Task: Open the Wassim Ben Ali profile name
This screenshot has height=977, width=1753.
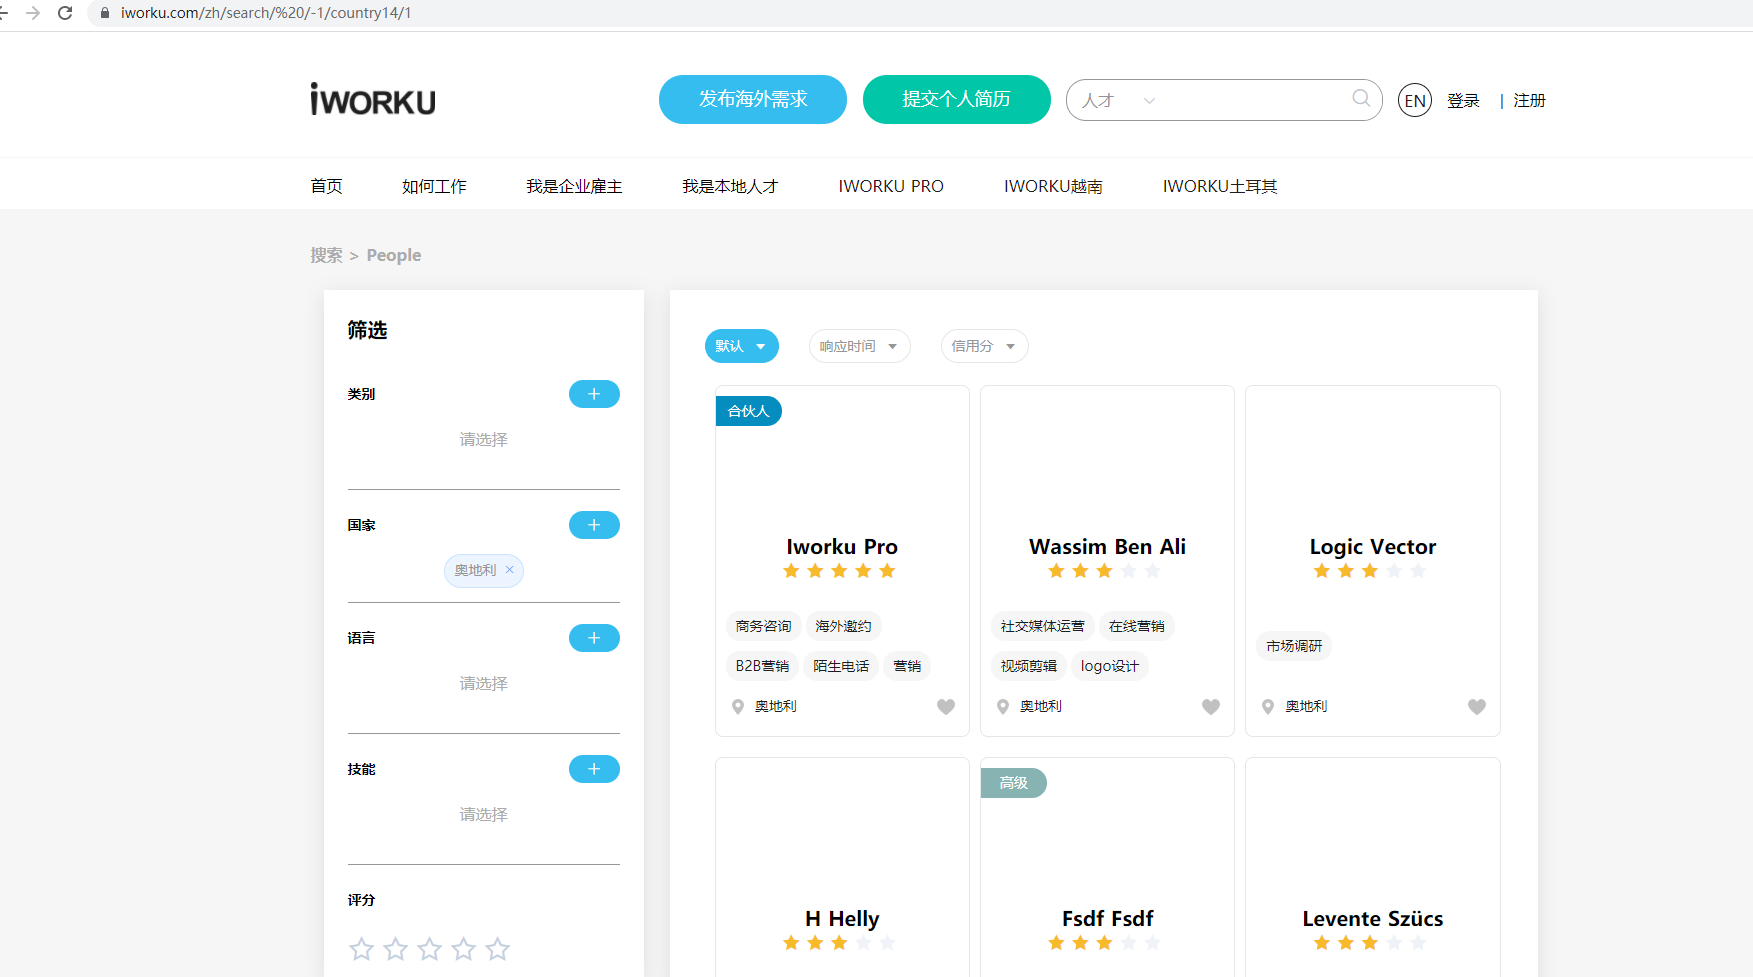Action: click(x=1107, y=547)
